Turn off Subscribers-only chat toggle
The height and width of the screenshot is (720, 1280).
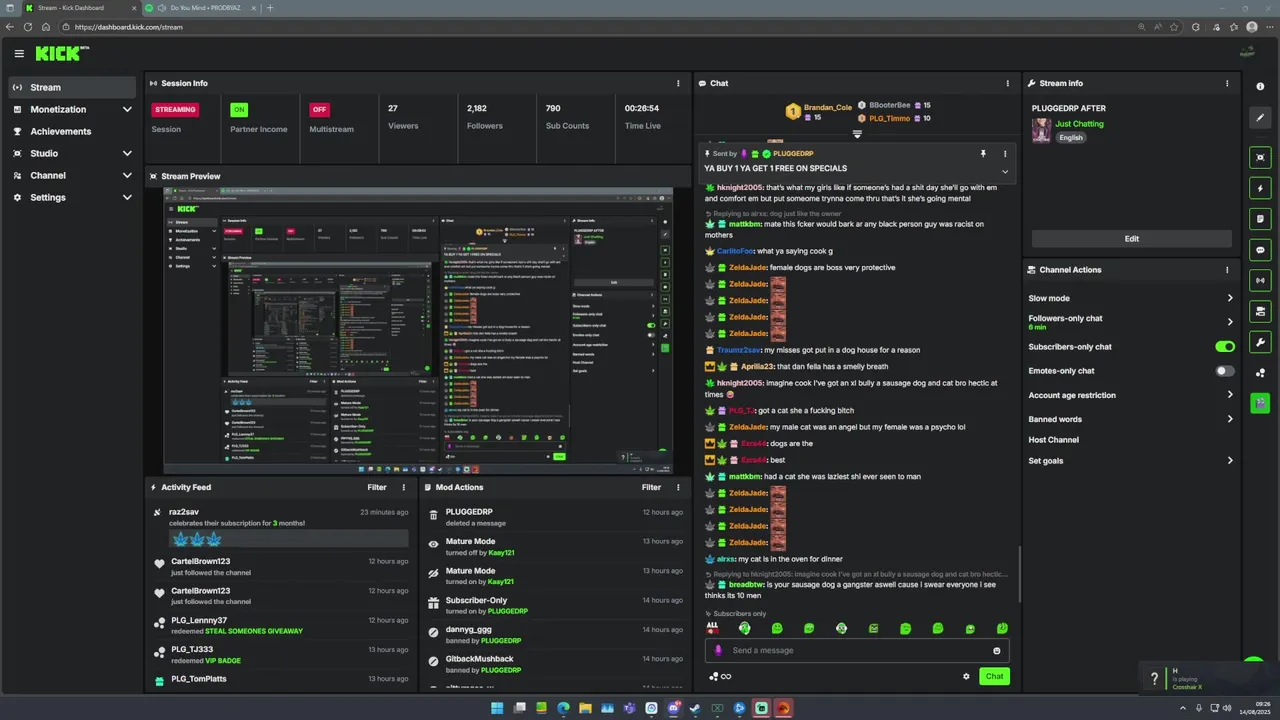pyautogui.click(x=1225, y=347)
